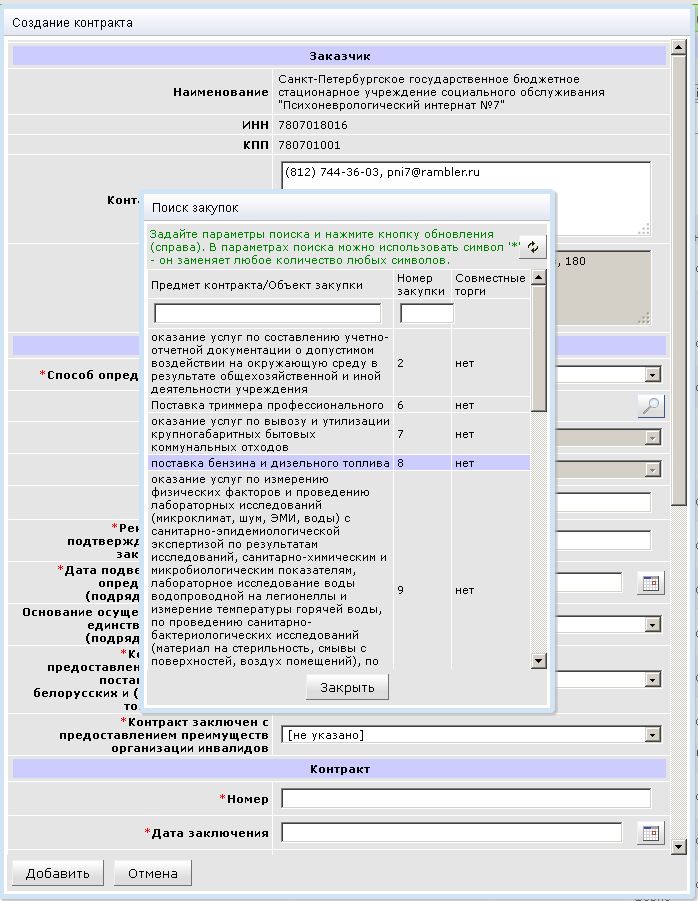Click the Контракт section header
Image resolution: width=698 pixels, height=901 pixels.
coord(340,769)
